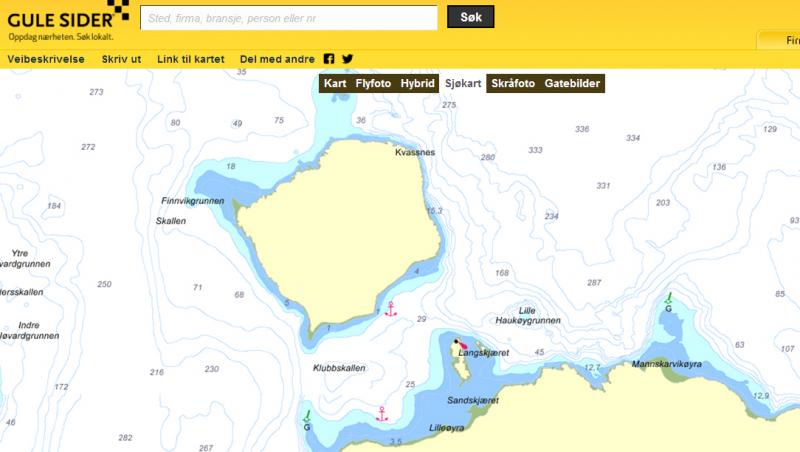
Task: Click the Skallen label
Action: click(171, 221)
